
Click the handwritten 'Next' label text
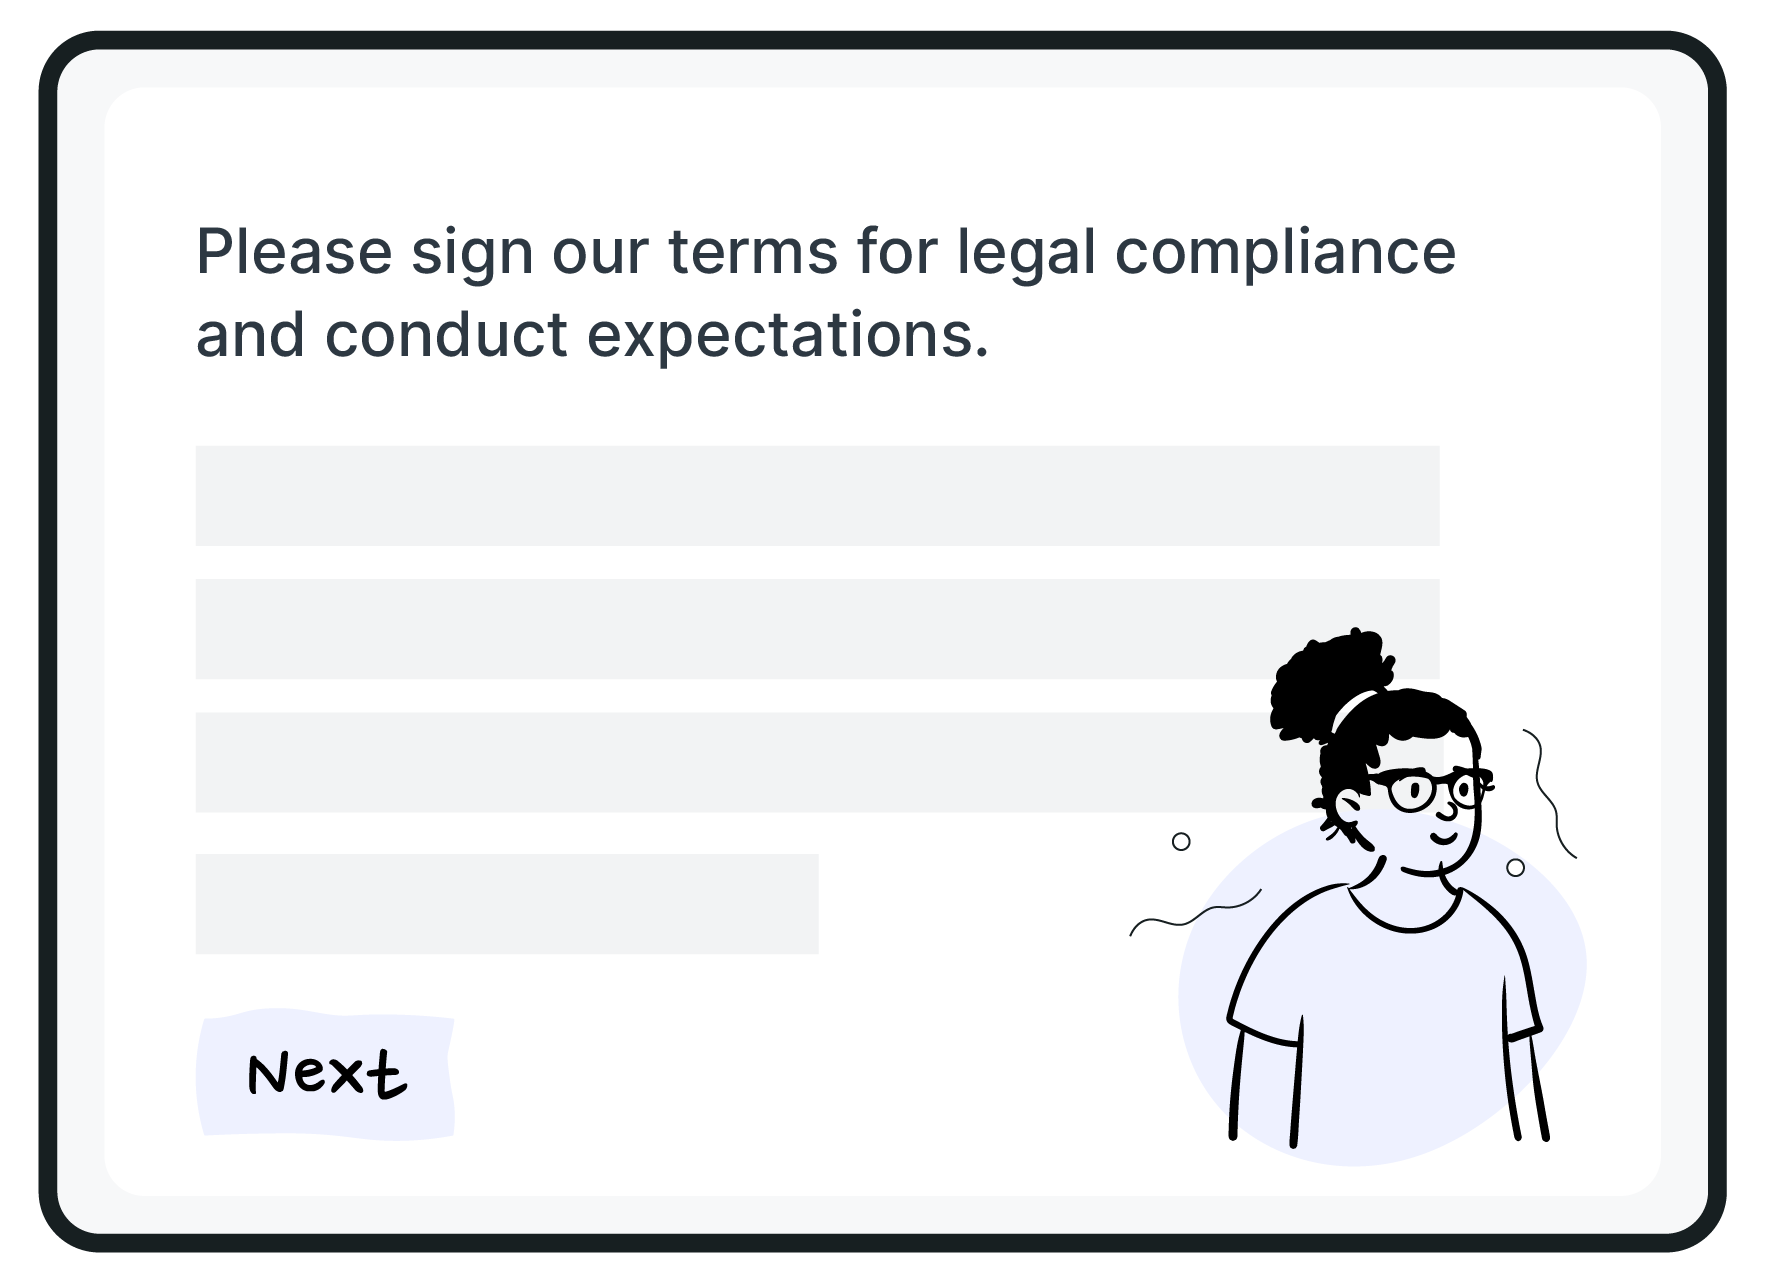tap(327, 1075)
